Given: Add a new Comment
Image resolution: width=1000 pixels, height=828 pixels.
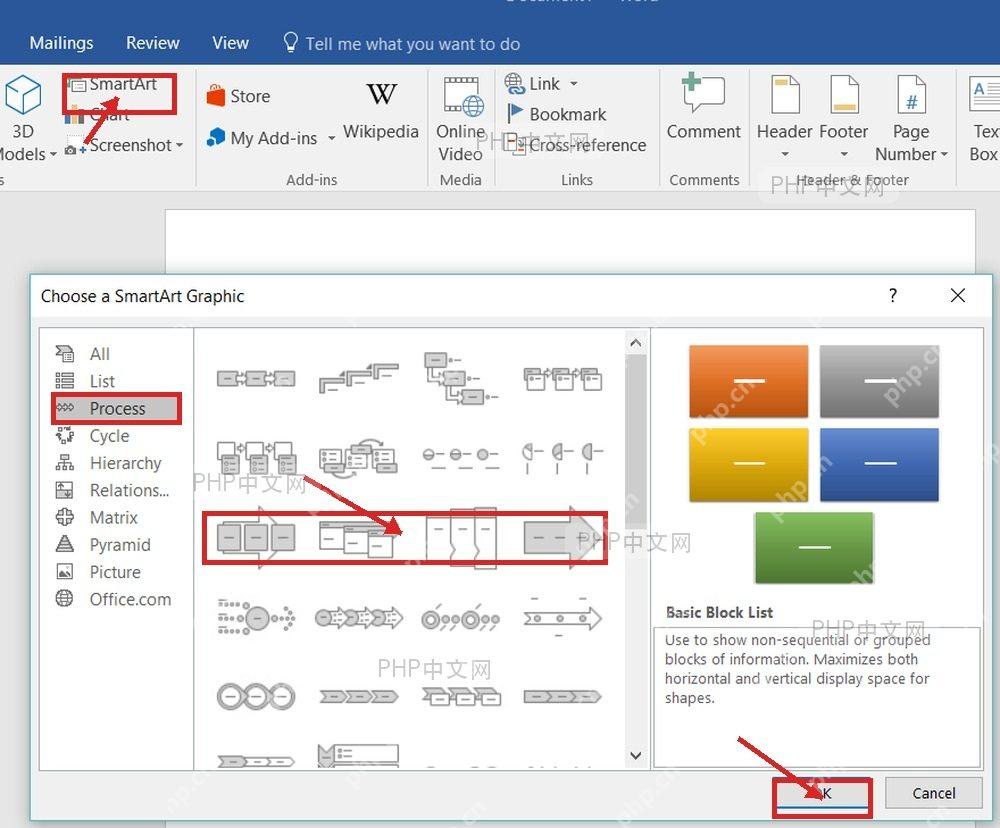Looking at the screenshot, I should [703, 107].
